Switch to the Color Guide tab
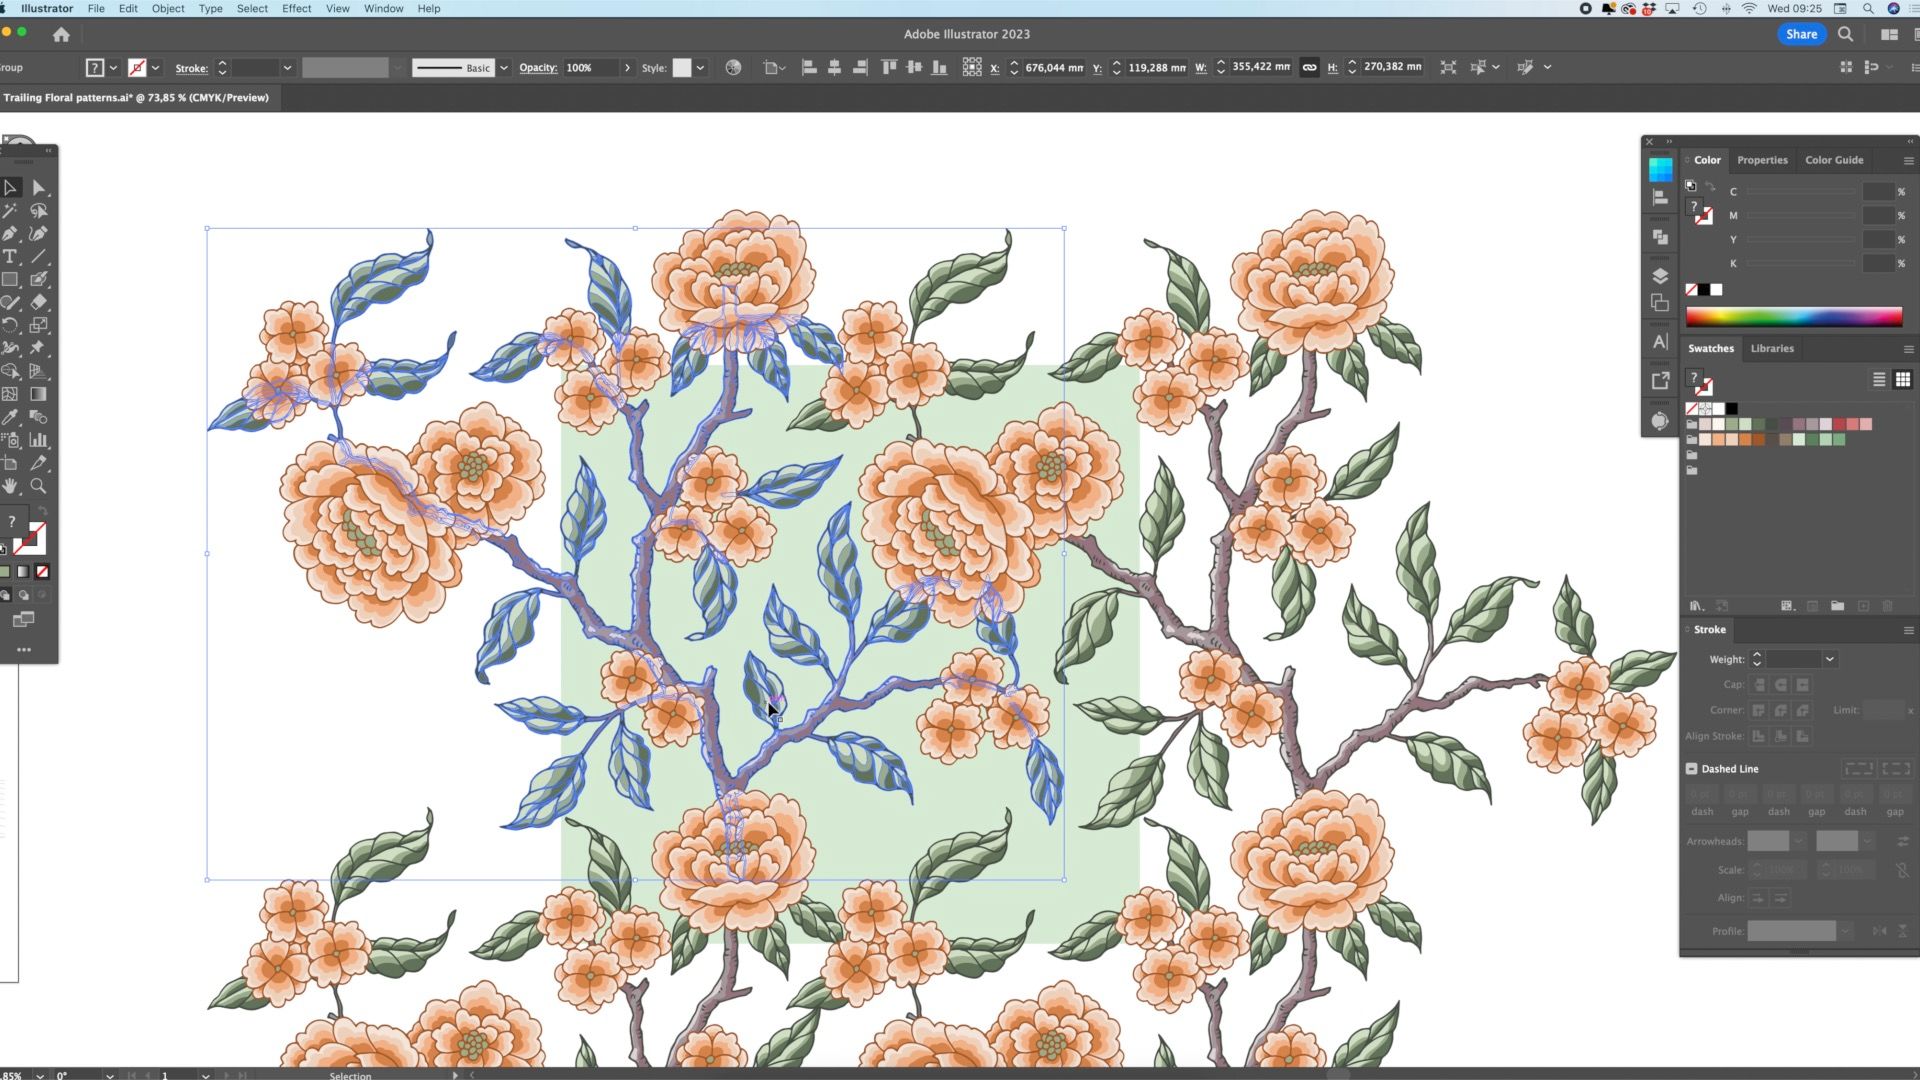The image size is (1920, 1080). tap(1834, 160)
